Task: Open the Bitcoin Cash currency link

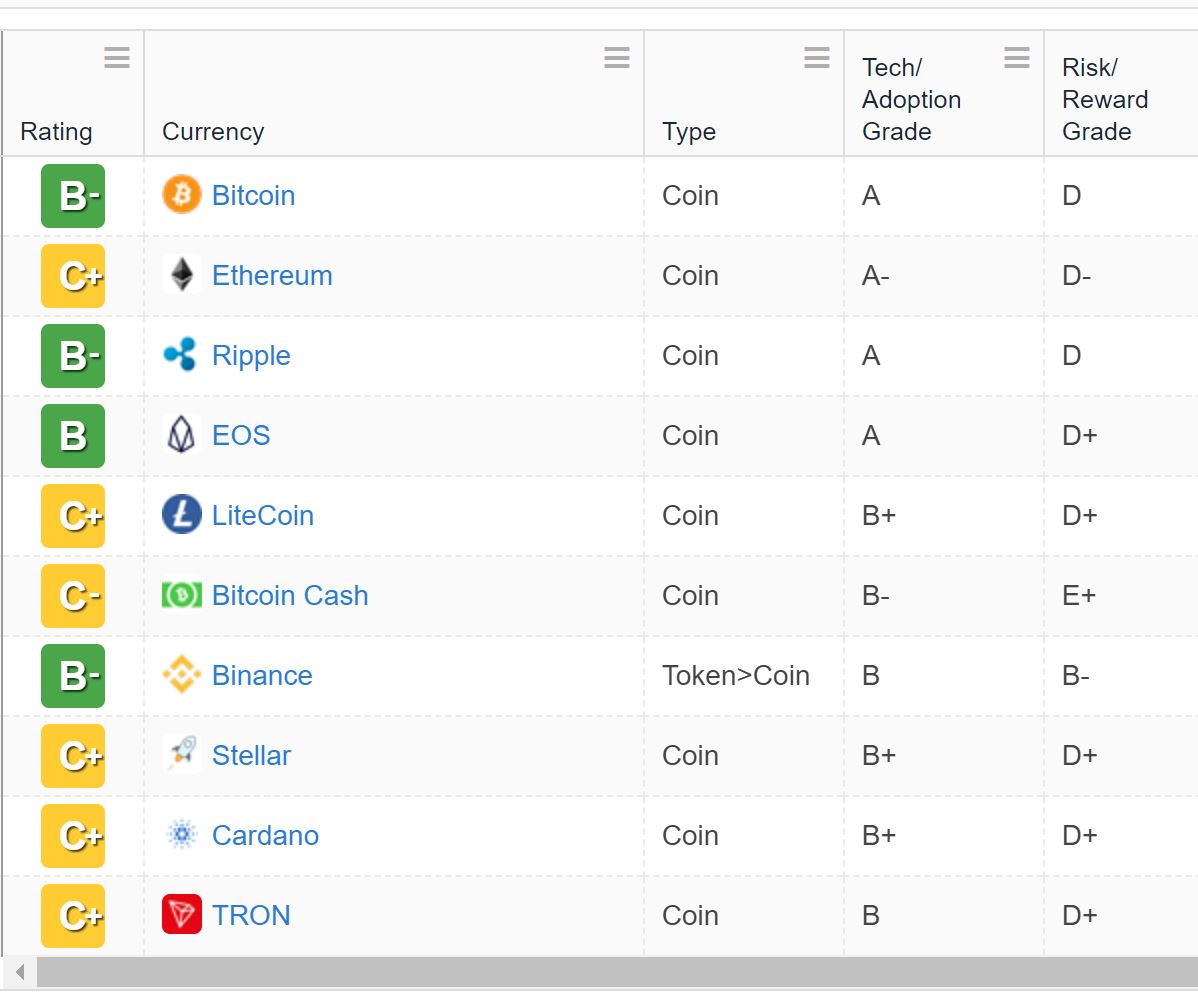Action: click(x=290, y=595)
